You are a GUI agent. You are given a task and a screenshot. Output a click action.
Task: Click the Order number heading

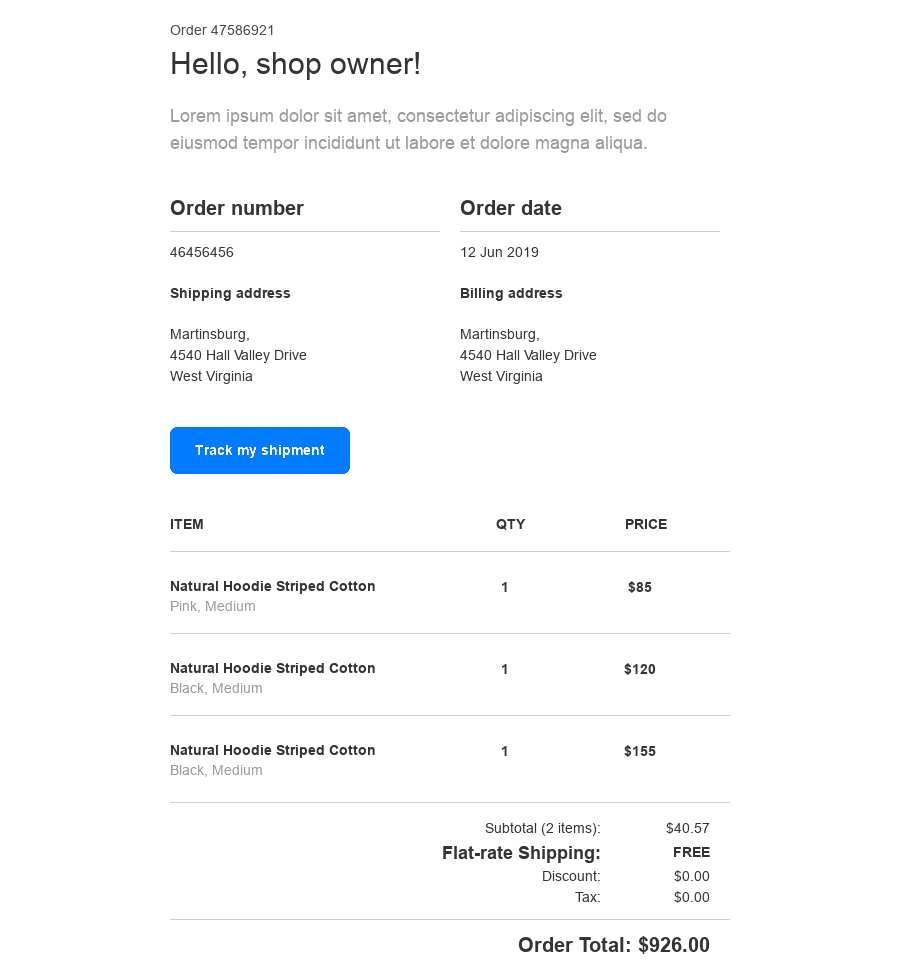coord(237,208)
